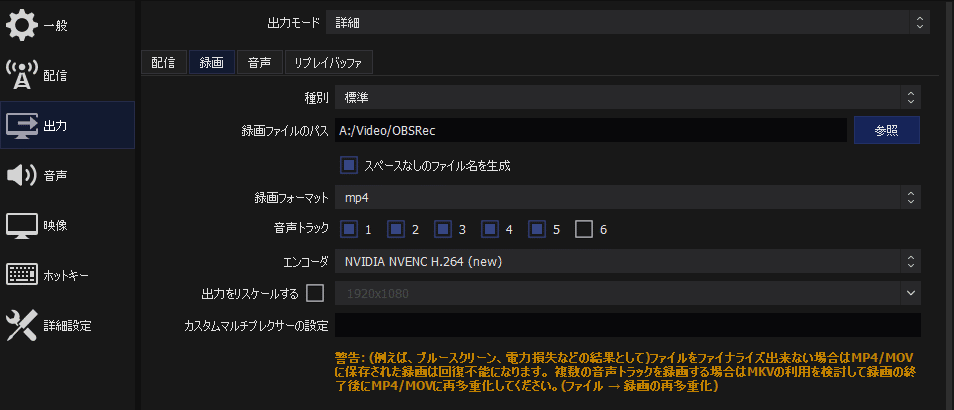Screen dimensions: 954x410
Task: Open the 種別 dropdown showing 標準
Action: click(628, 97)
